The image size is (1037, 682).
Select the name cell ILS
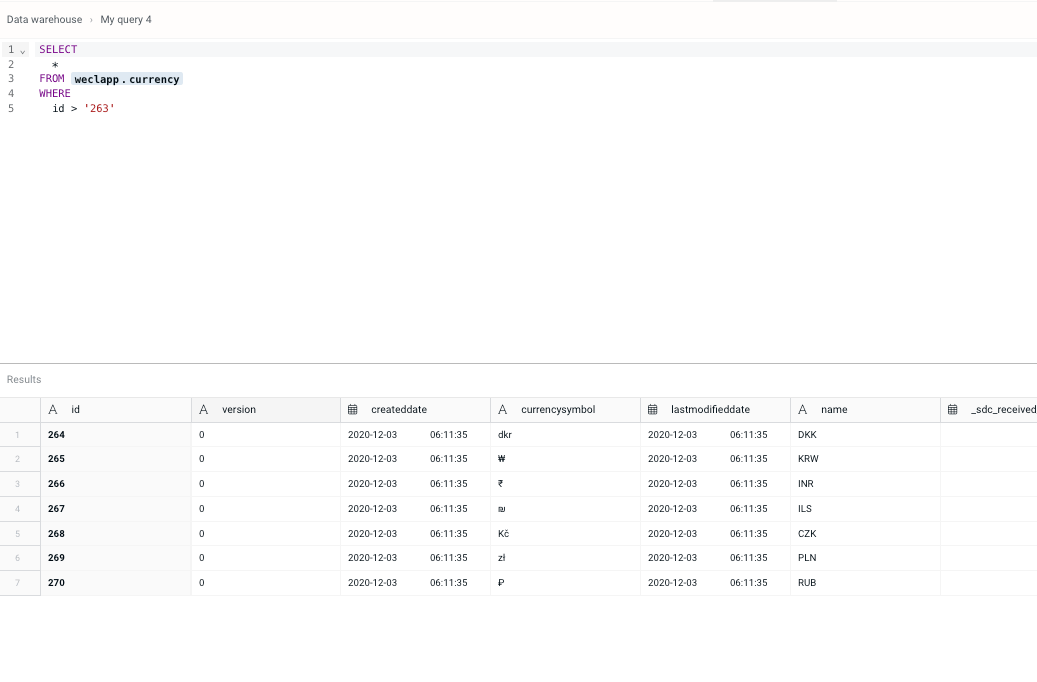865,509
